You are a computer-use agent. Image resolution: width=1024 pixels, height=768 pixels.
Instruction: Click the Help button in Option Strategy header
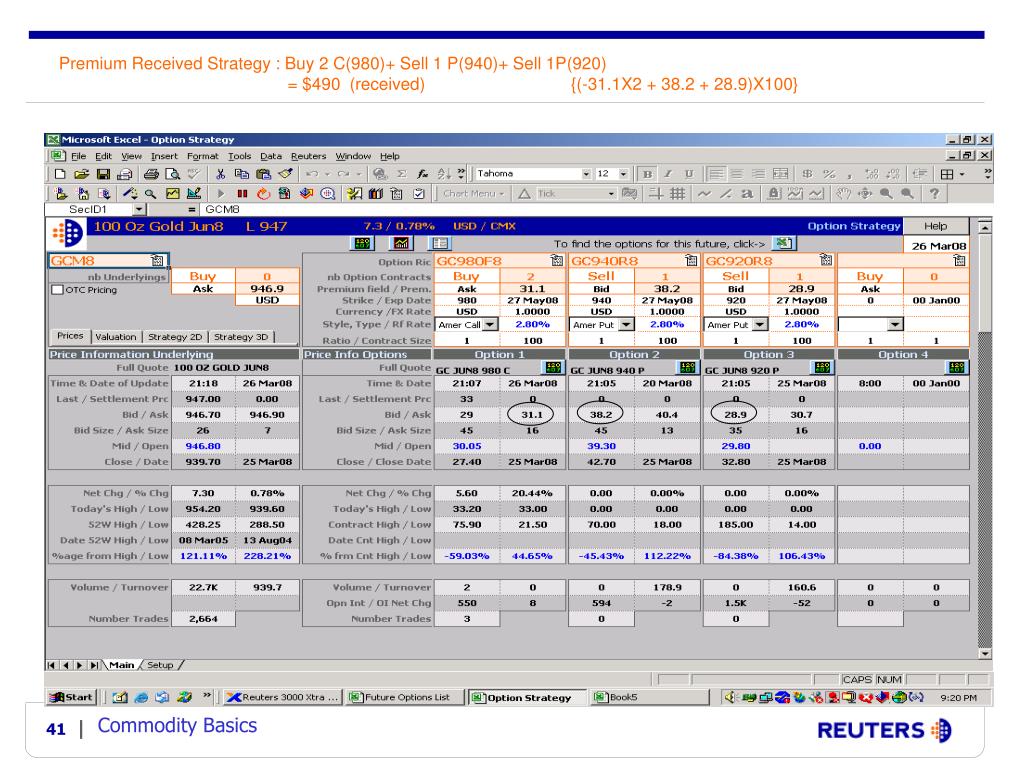pyautogui.click(x=935, y=226)
